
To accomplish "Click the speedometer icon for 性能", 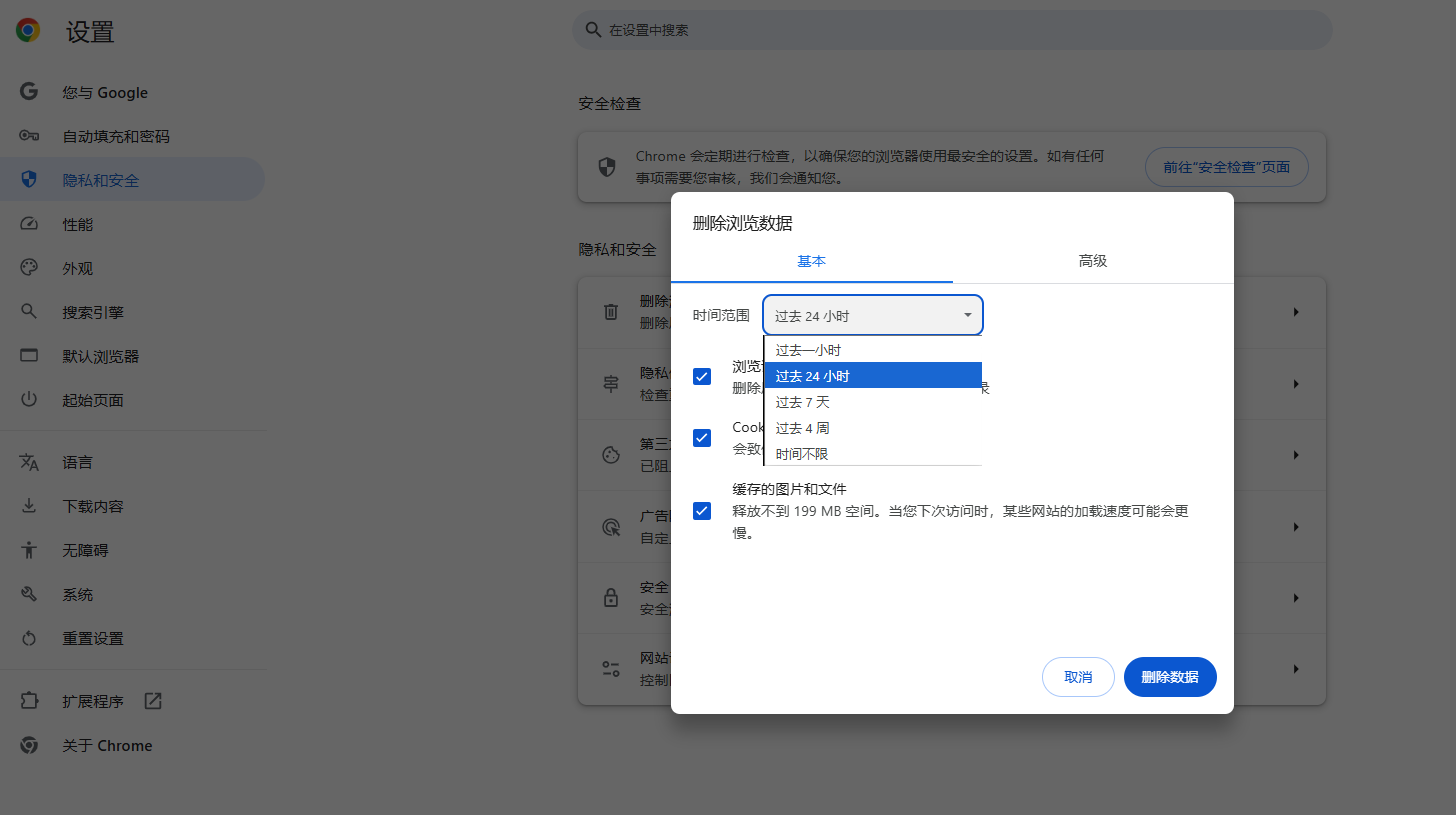I will point(29,224).
